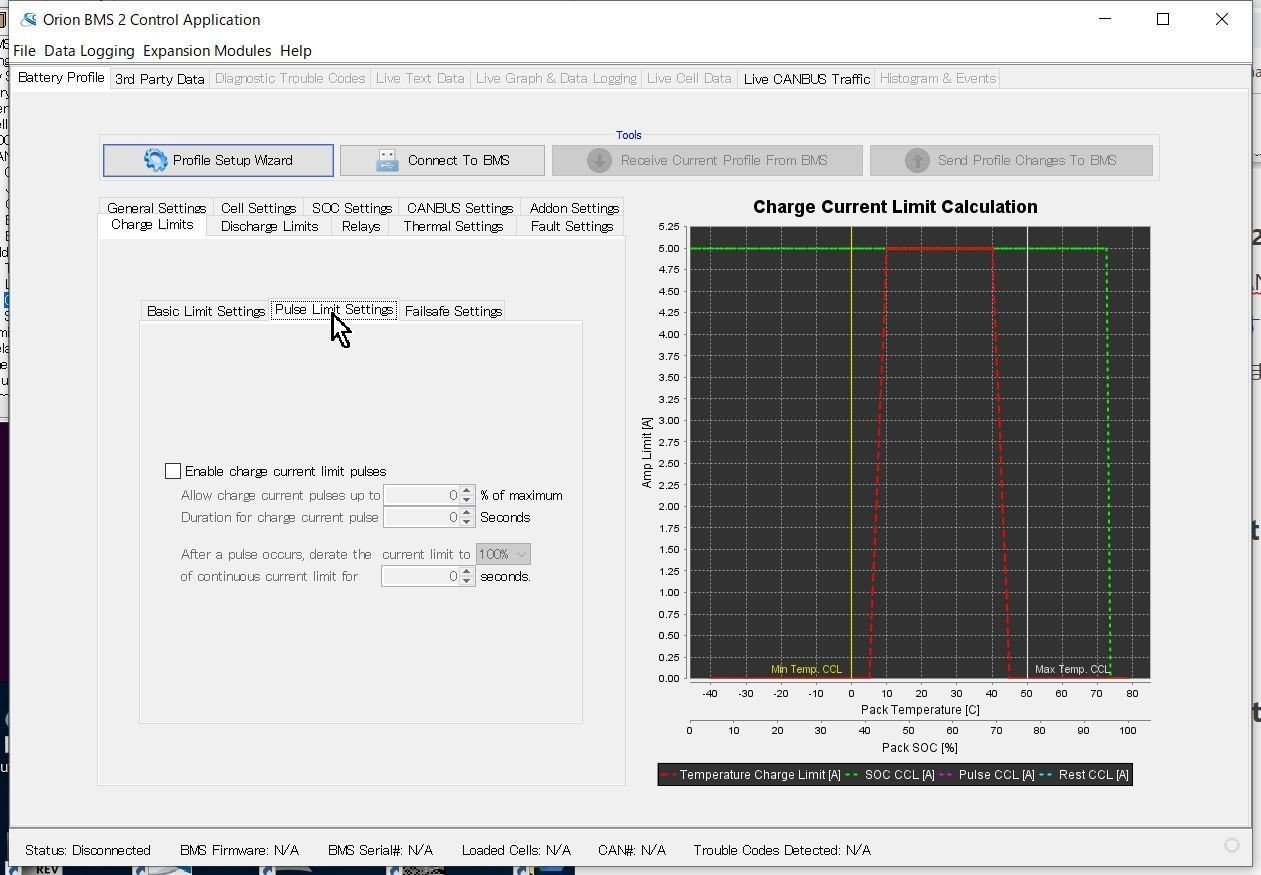Viewport: 1261px width, 875px height.
Task: Open the Fault Settings tab
Action: (572, 226)
